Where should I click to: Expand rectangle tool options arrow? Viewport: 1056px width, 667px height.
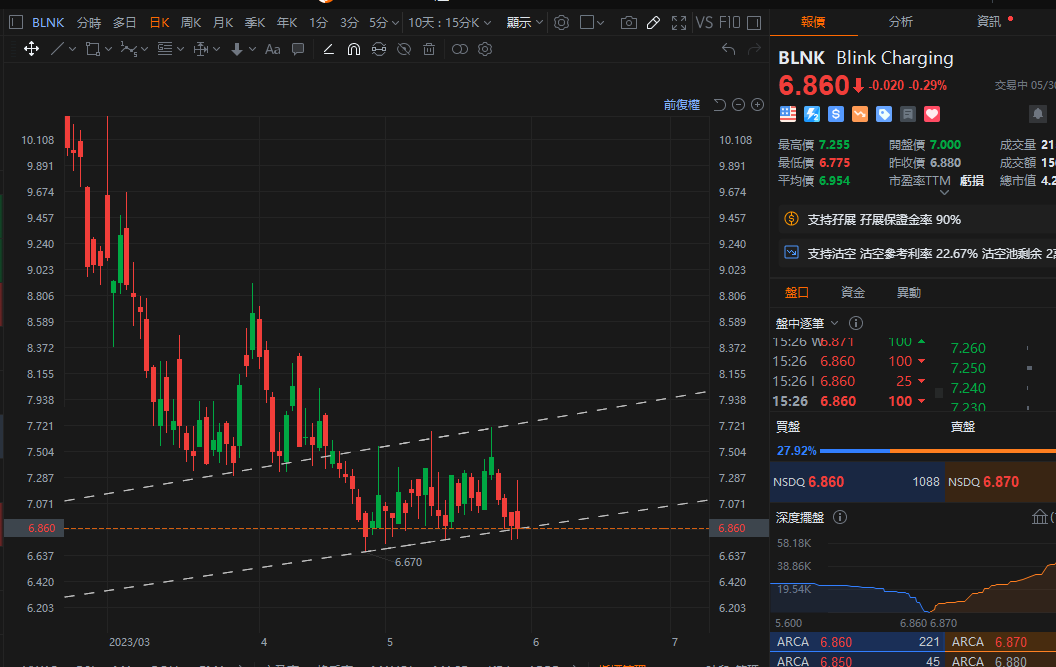pyautogui.click(x=108, y=49)
